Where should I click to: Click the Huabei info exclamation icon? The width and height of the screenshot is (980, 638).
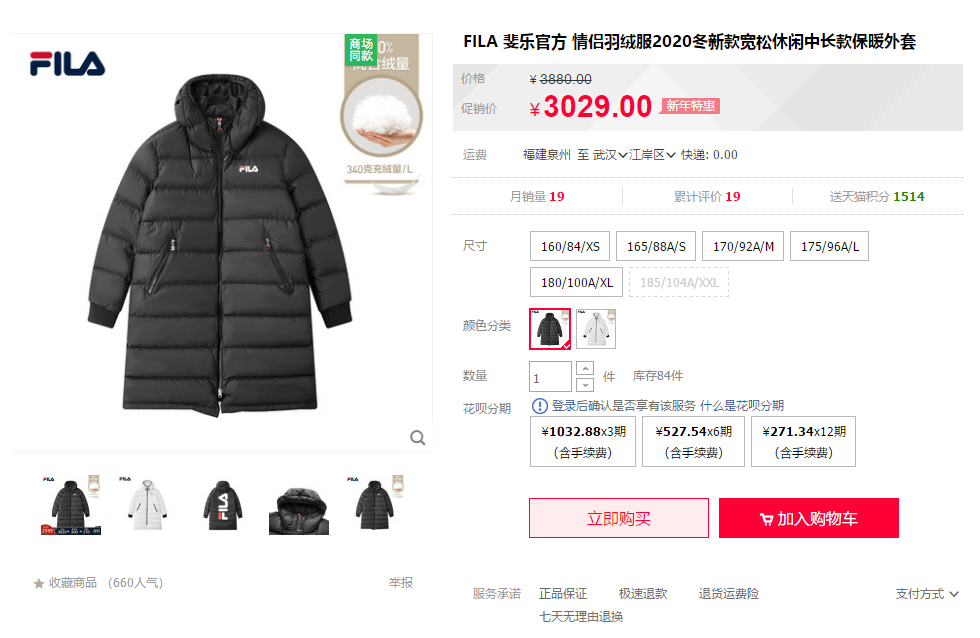click(x=539, y=406)
